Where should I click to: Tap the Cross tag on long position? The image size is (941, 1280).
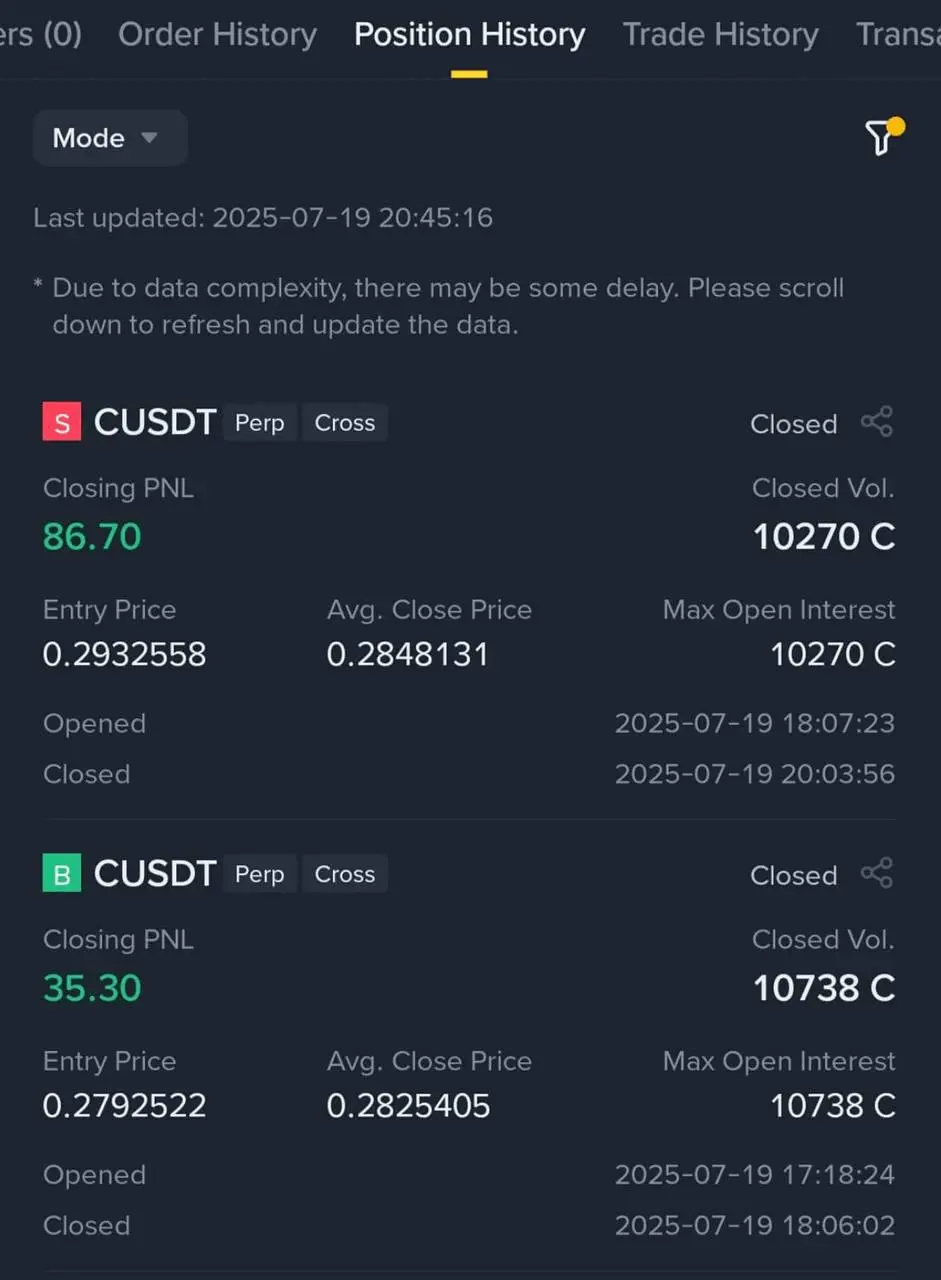(x=344, y=874)
